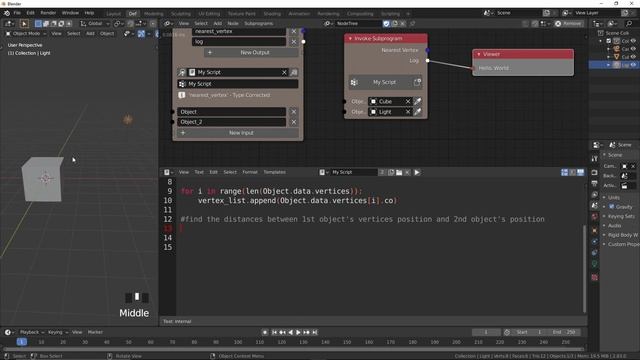Clear the Cube object field with X
This screenshot has width=640, height=360.
408,101
